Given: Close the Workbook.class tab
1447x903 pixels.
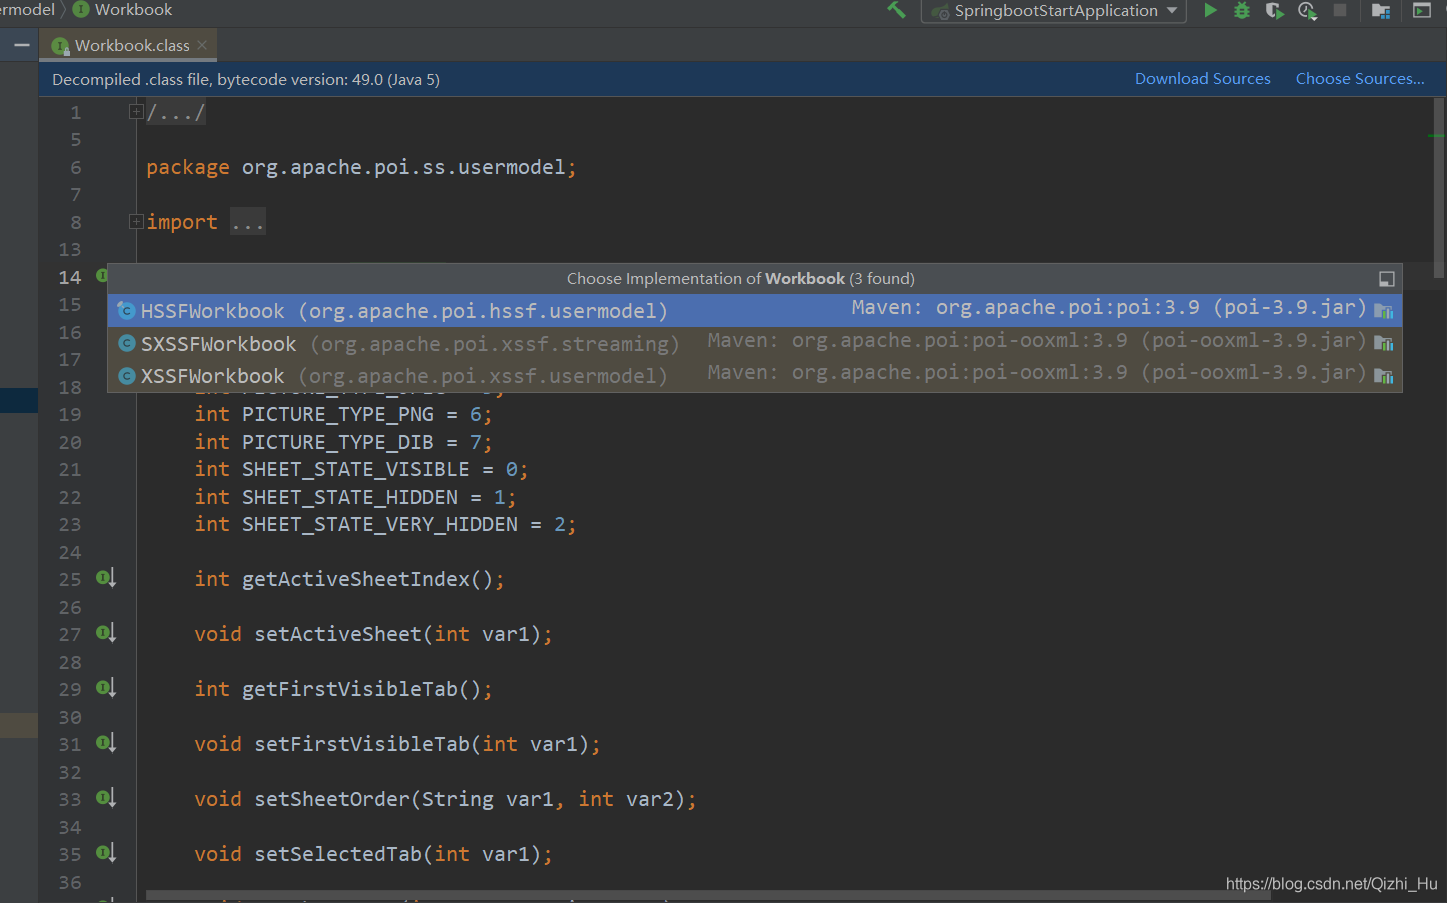Looking at the screenshot, I should pos(202,45).
